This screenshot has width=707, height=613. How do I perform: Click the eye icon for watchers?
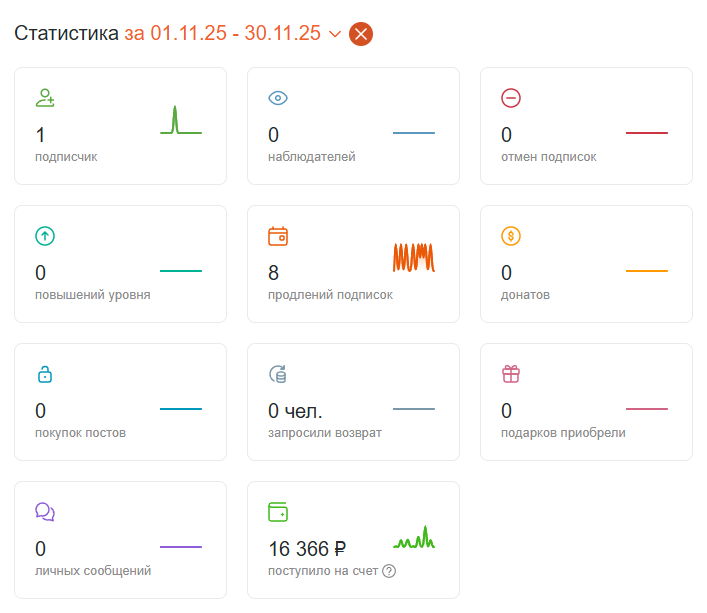pyautogui.click(x=278, y=98)
